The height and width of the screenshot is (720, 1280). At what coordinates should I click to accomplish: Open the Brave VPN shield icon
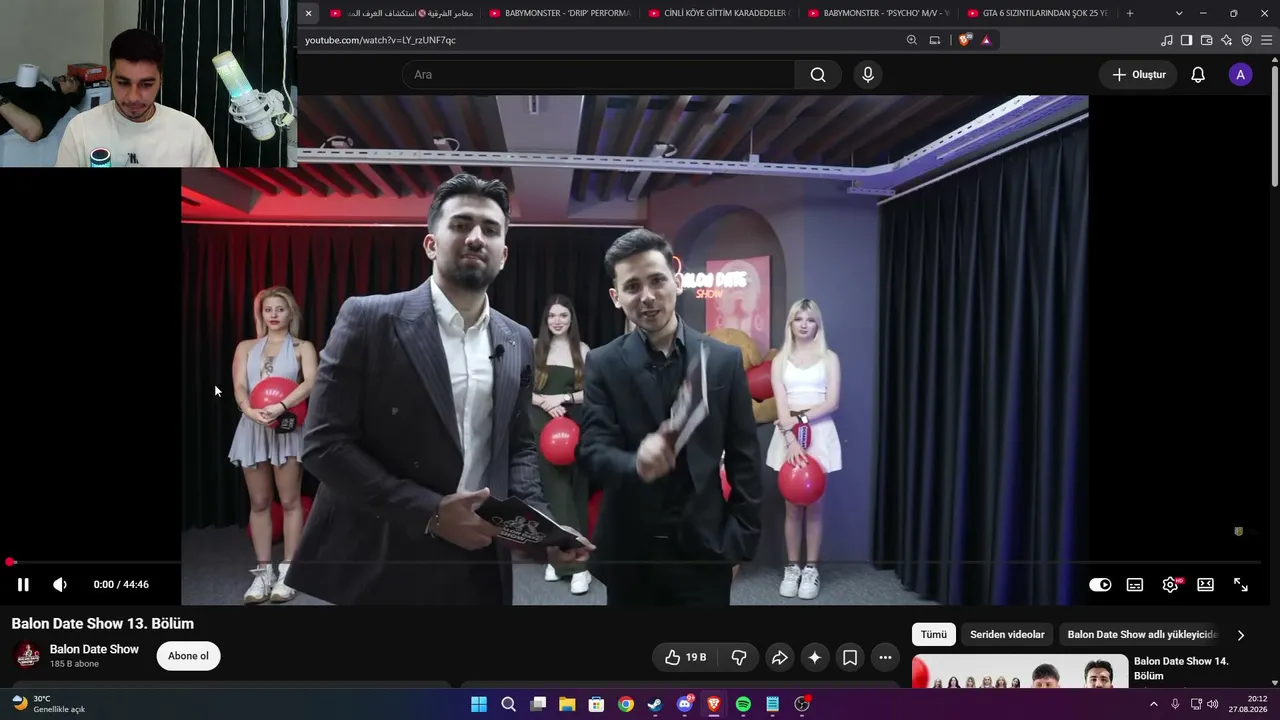[x=1246, y=40]
